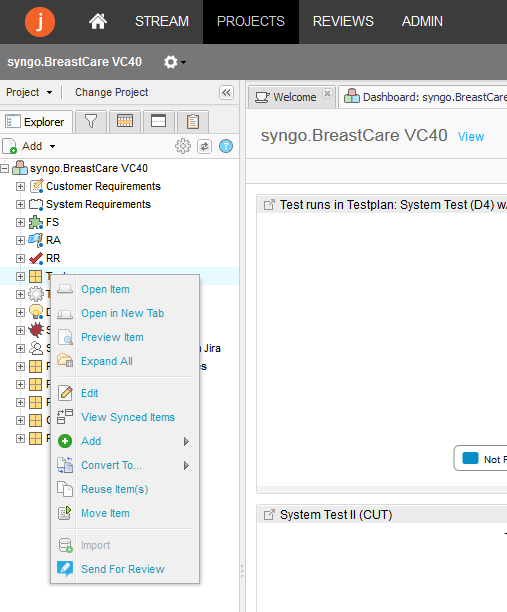Screen dimensions: 507x612
Task: Switch to the Dashboard: syngo.BreastCare tab
Action: [425, 97]
